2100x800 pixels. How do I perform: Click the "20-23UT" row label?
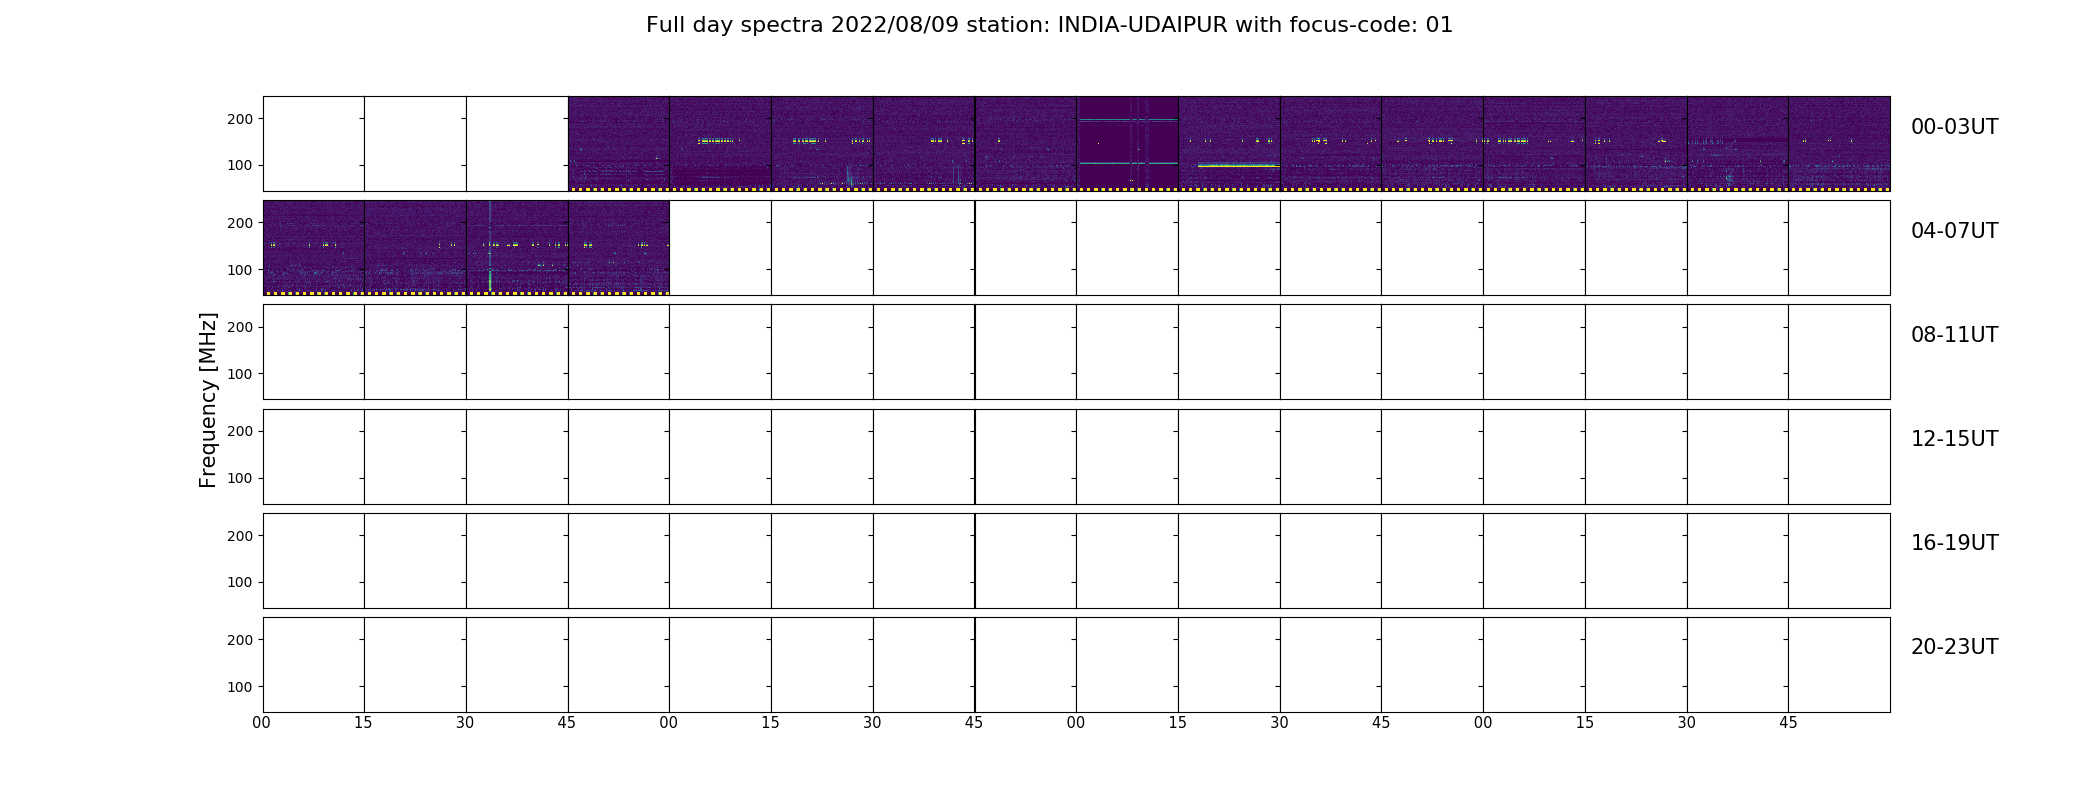click(1954, 647)
